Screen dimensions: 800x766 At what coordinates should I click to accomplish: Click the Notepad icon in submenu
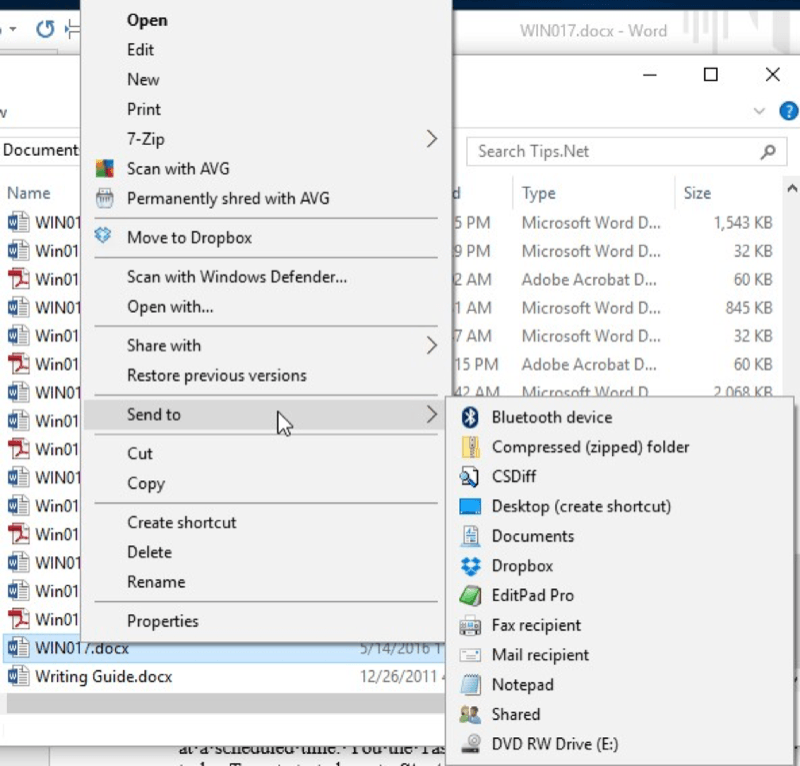(470, 685)
